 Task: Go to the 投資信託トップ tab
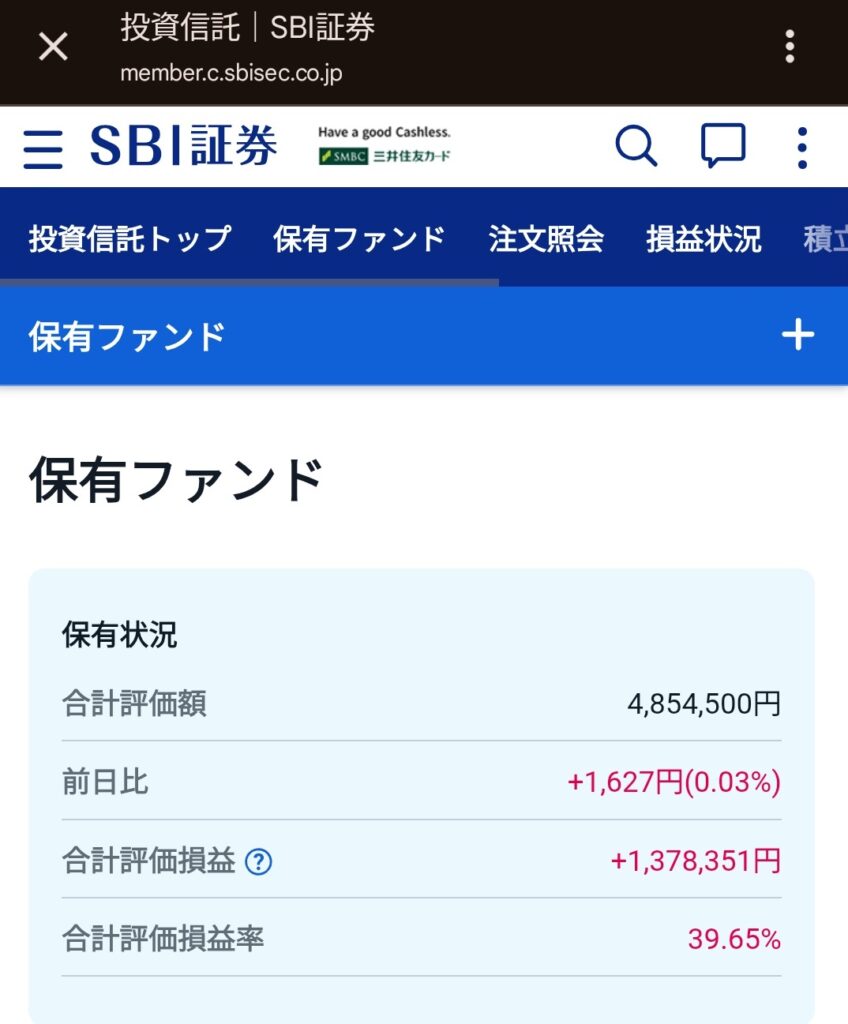[130, 239]
